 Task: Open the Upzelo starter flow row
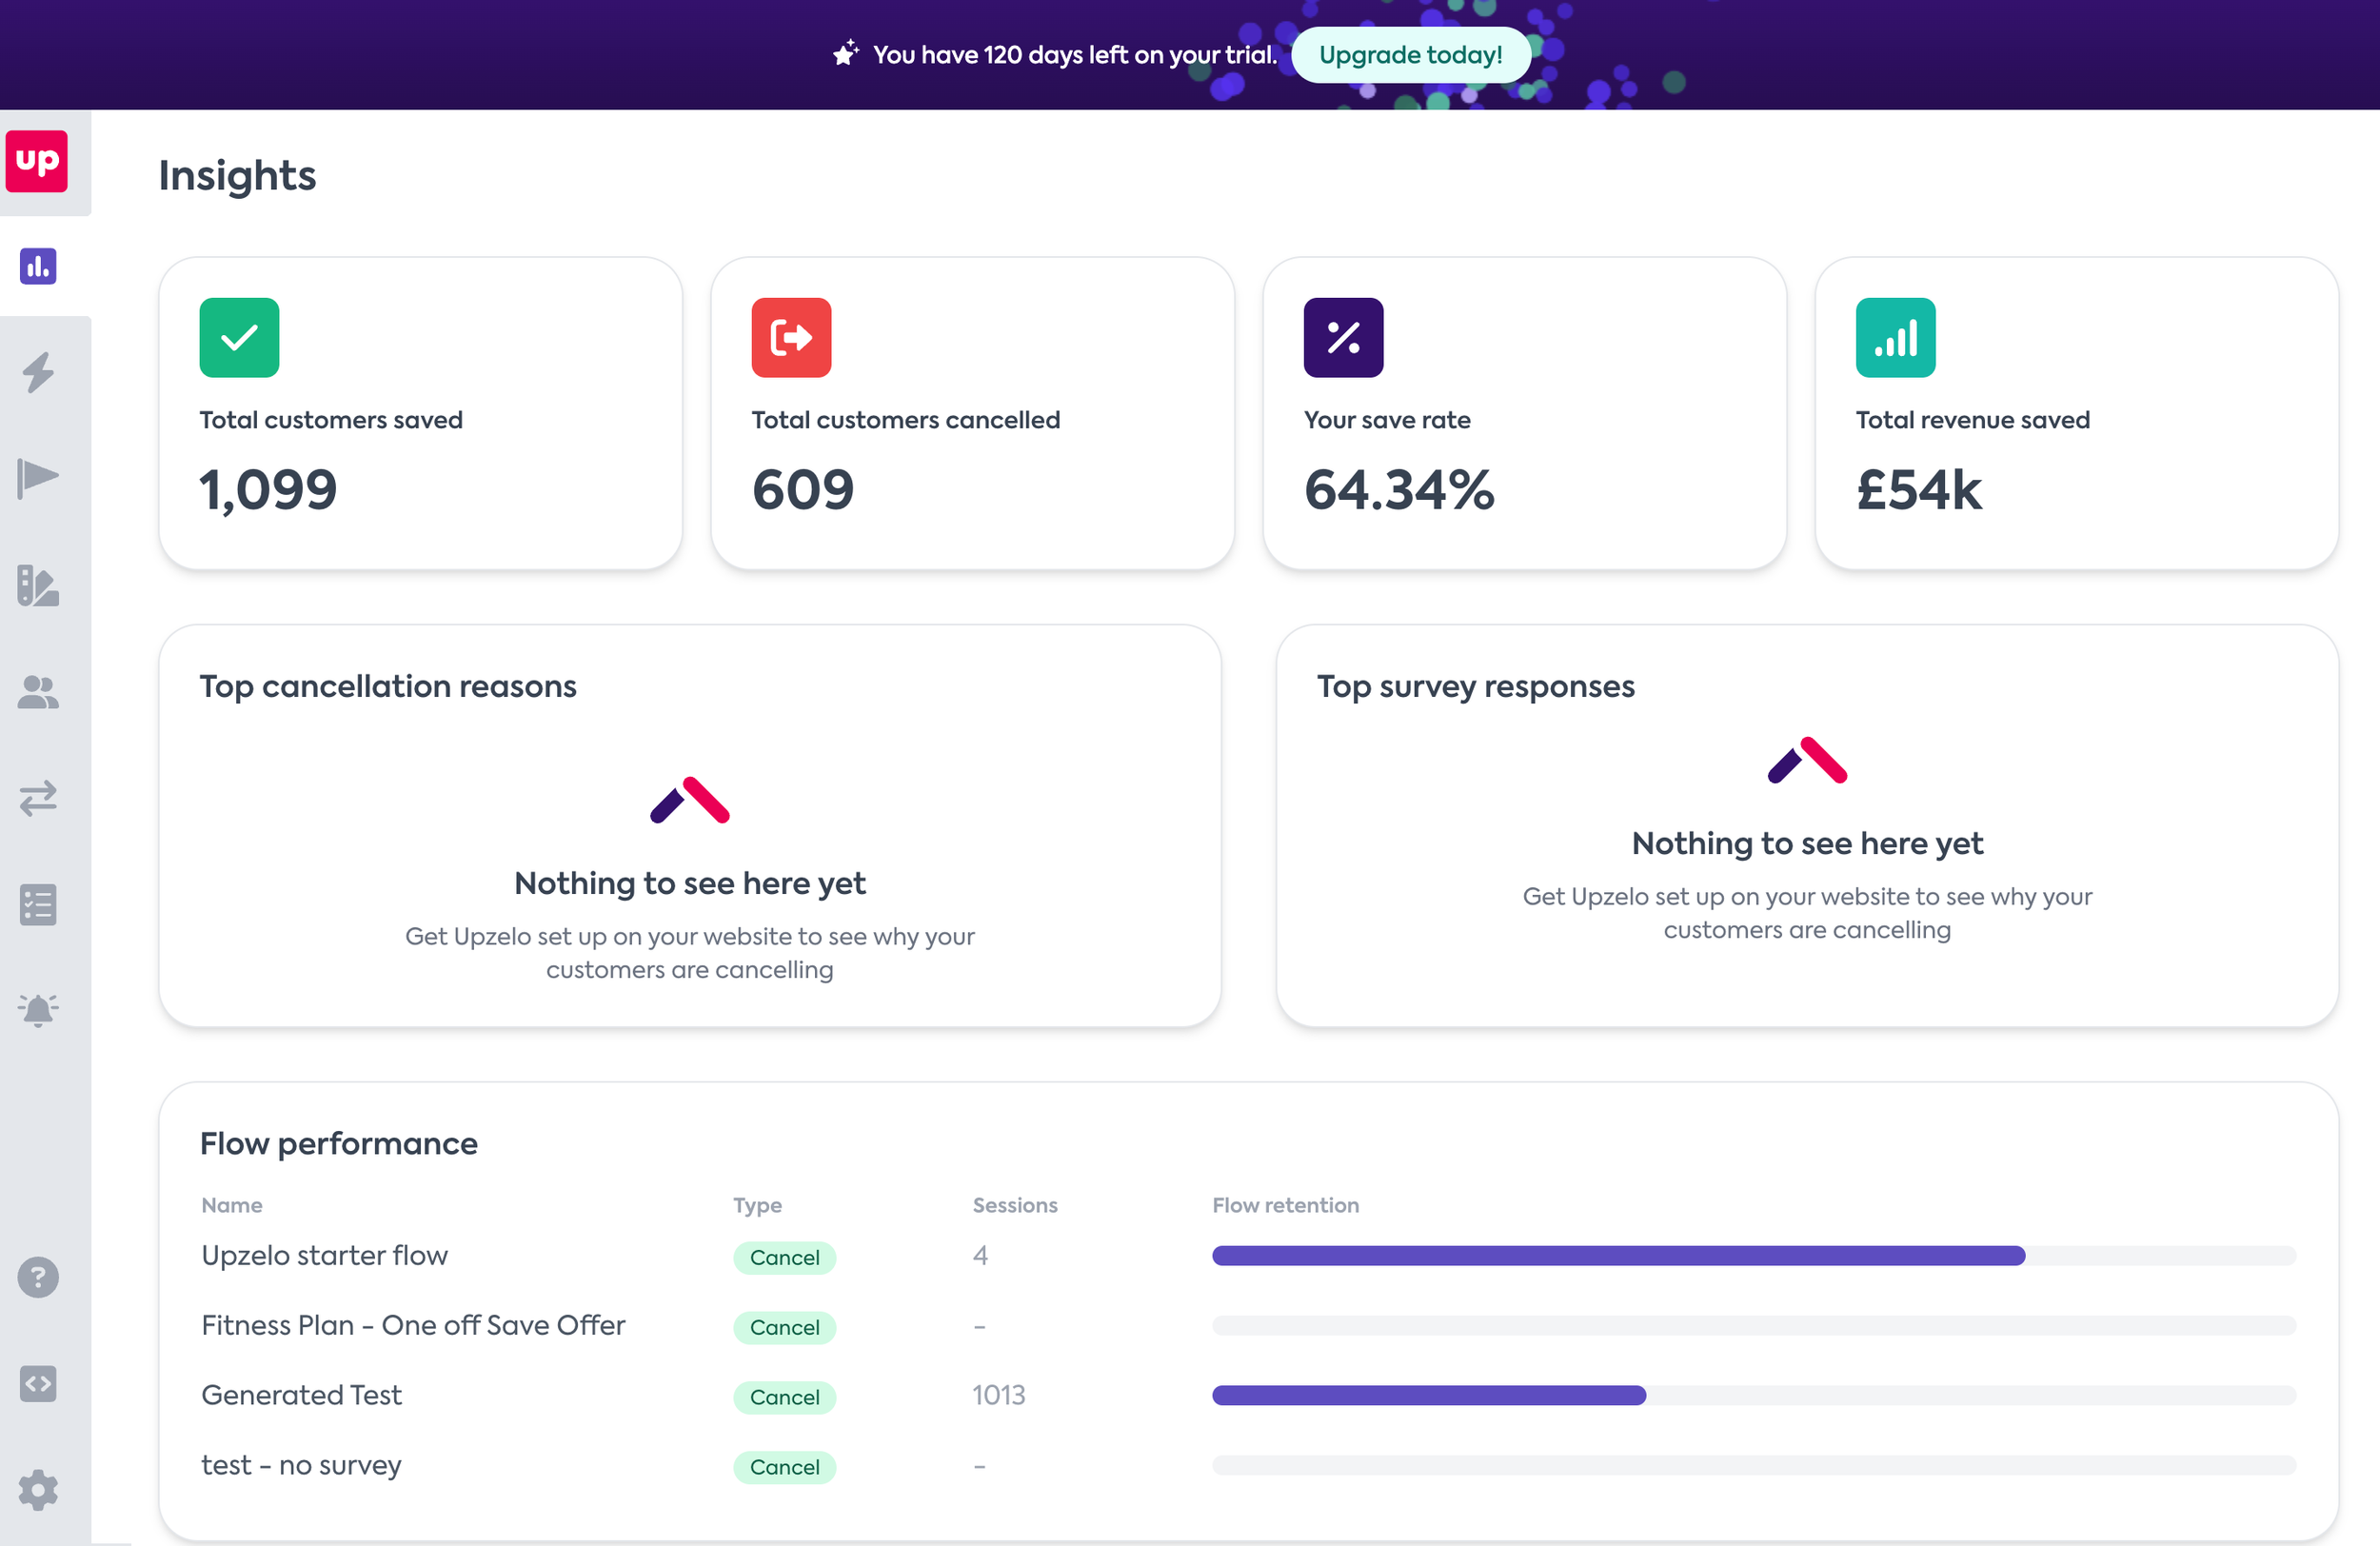click(324, 1255)
